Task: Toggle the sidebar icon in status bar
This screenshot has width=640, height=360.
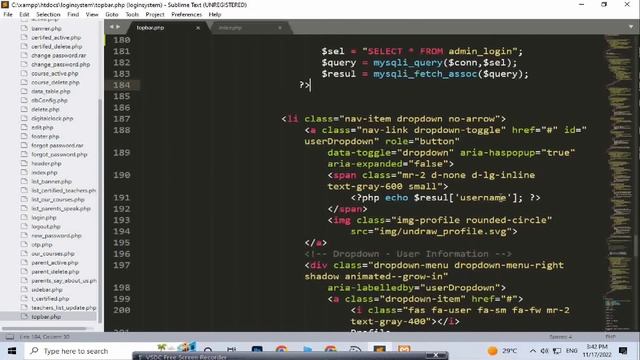Action: (9, 337)
